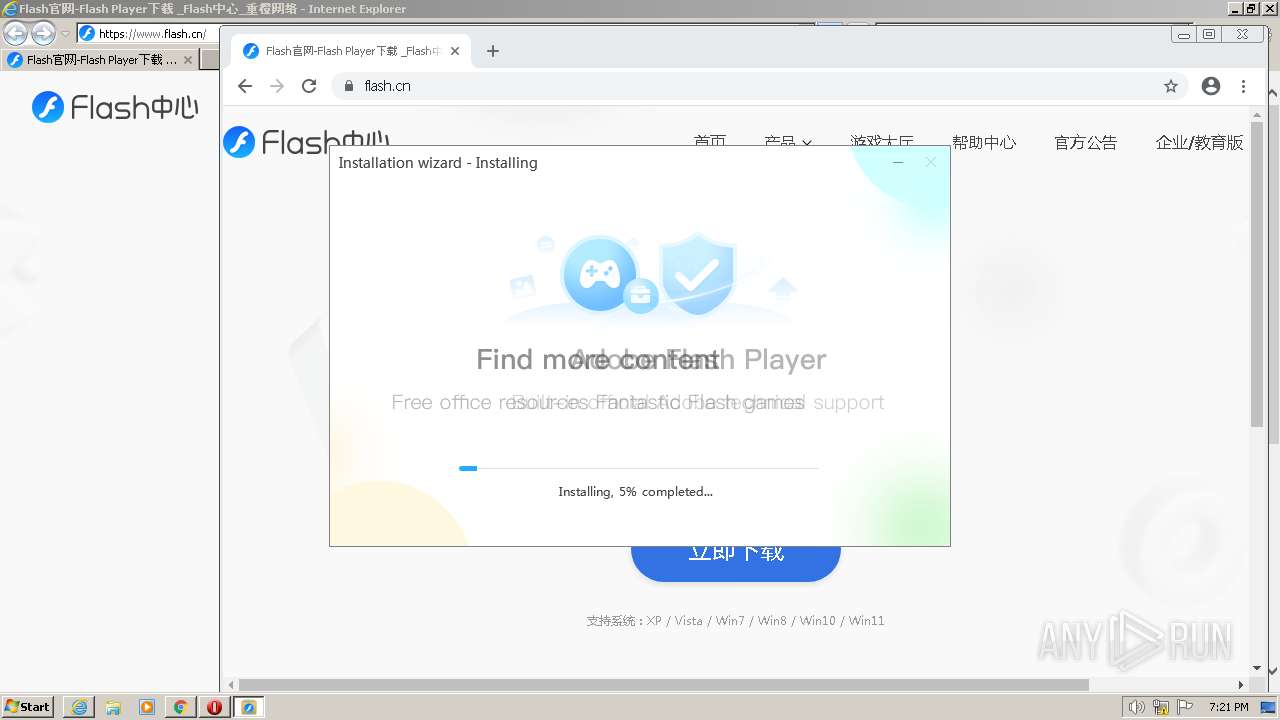
Task: Reload the flash.cn page in Chrome
Action: point(309,86)
